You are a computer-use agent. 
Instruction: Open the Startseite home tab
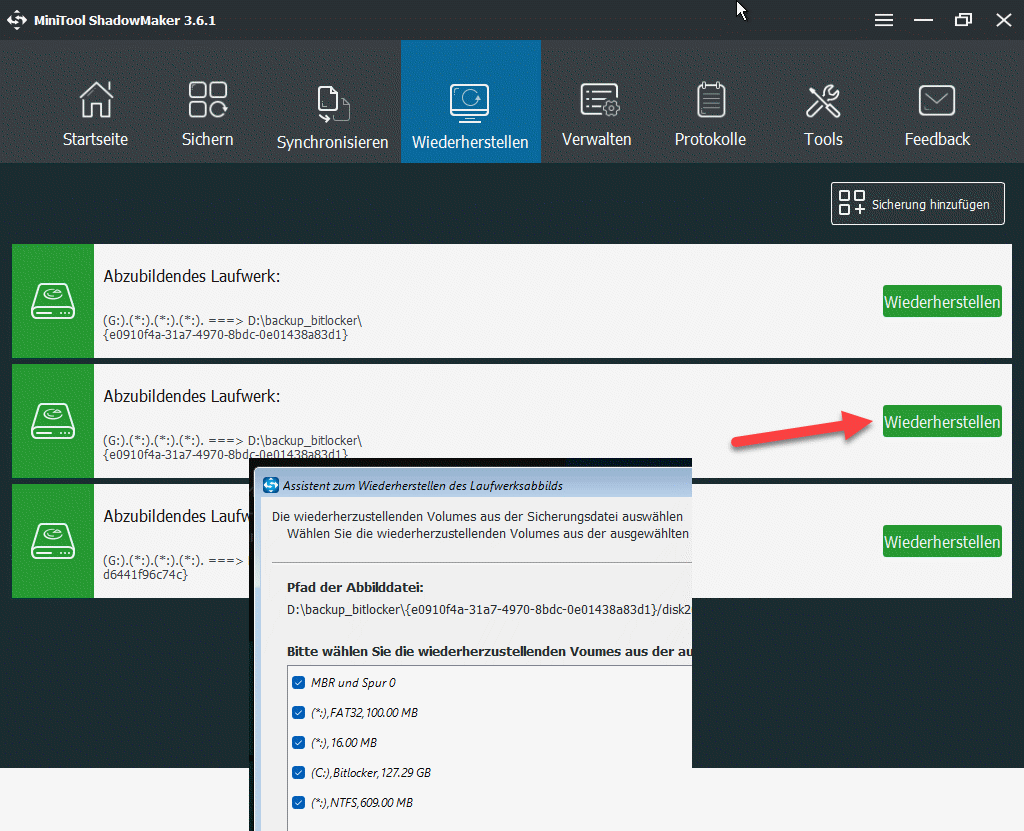[95, 114]
